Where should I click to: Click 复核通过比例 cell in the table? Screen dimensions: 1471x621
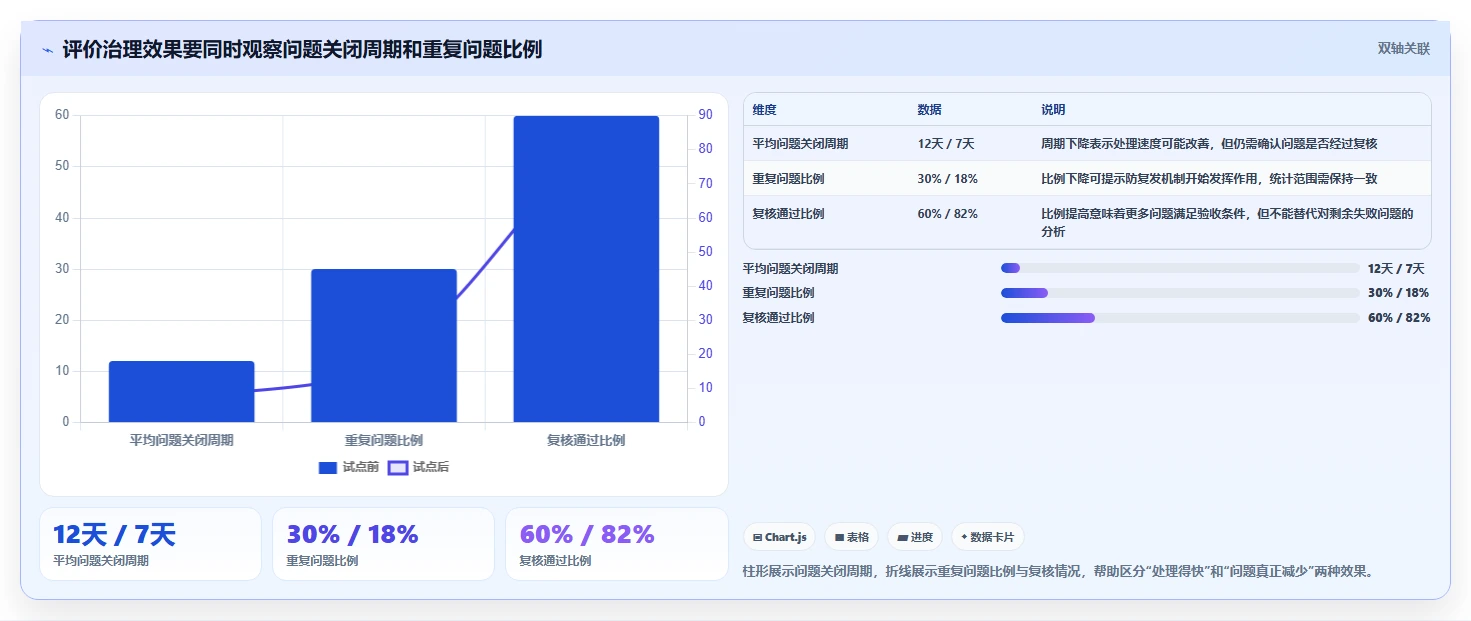click(789, 214)
